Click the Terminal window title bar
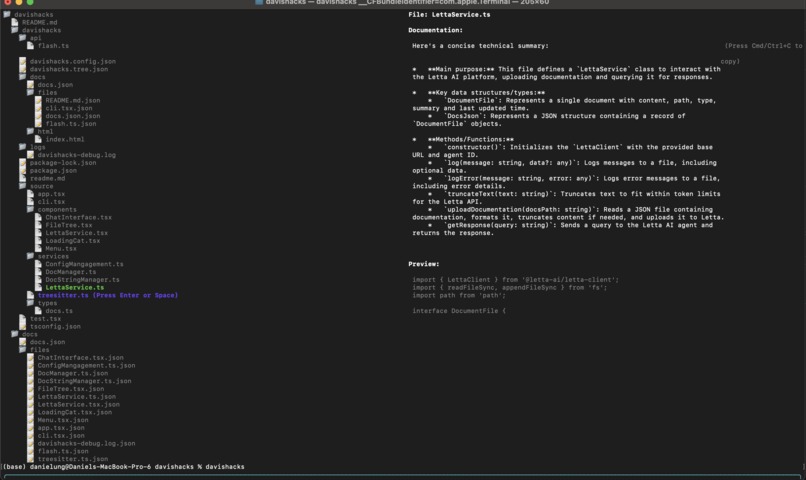The image size is (806, 480). click(403, 3)
